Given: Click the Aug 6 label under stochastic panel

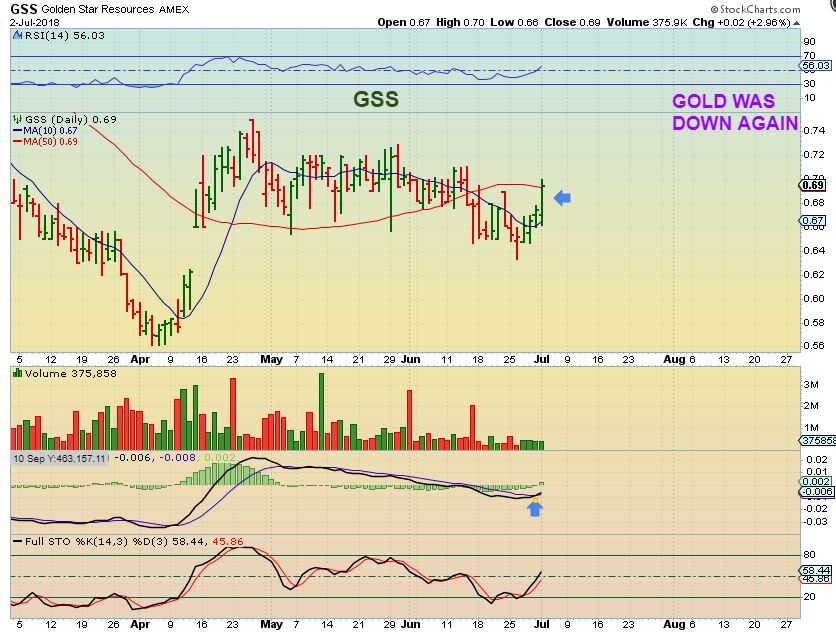Looking at the screenshot, I should (x=679, y=624).
